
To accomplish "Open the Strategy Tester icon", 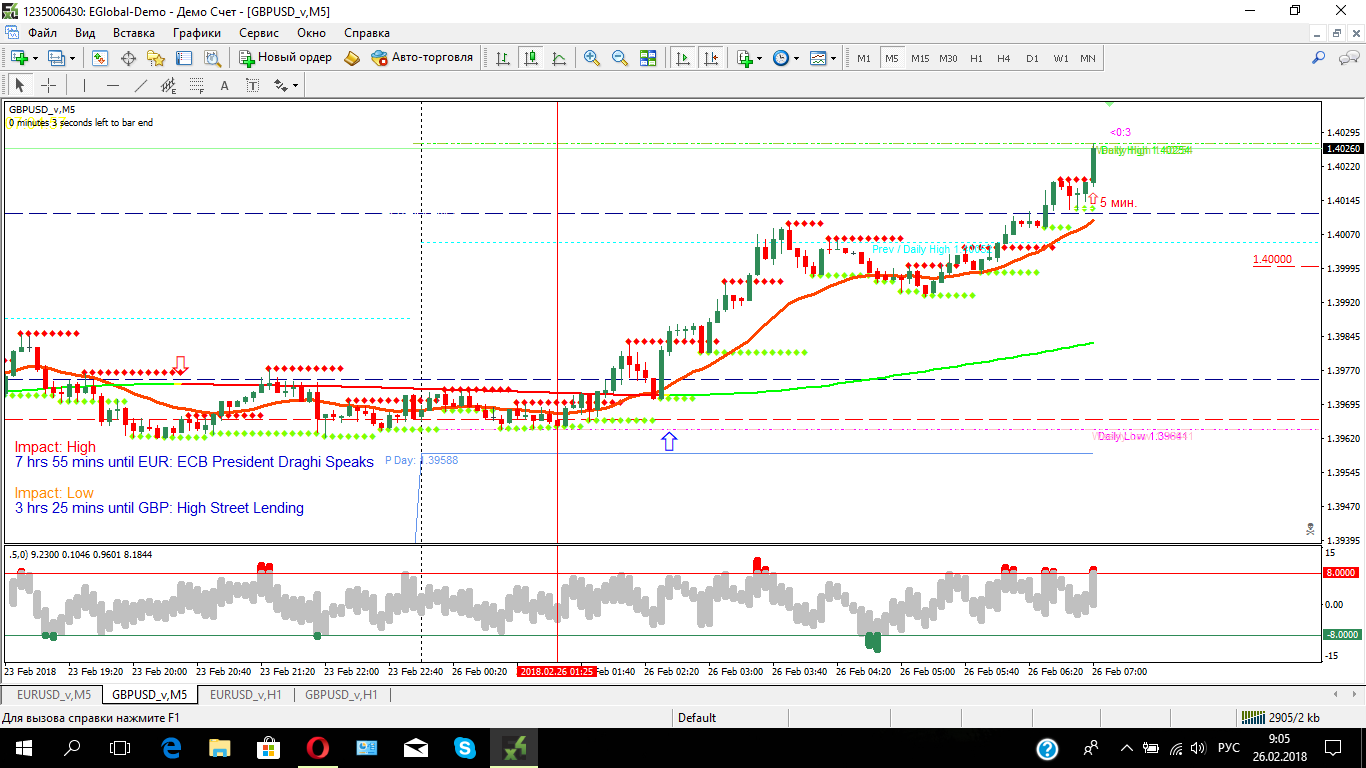I will [x=213, y=58].
